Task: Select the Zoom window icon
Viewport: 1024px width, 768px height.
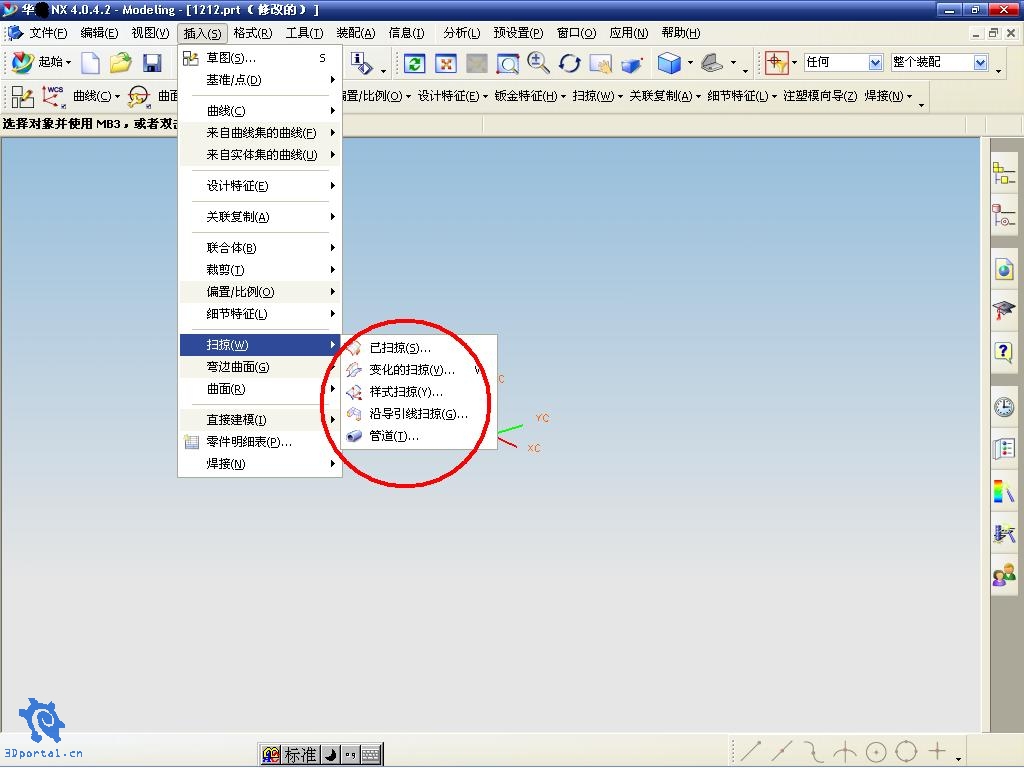Action: click(x=507, y=63)
